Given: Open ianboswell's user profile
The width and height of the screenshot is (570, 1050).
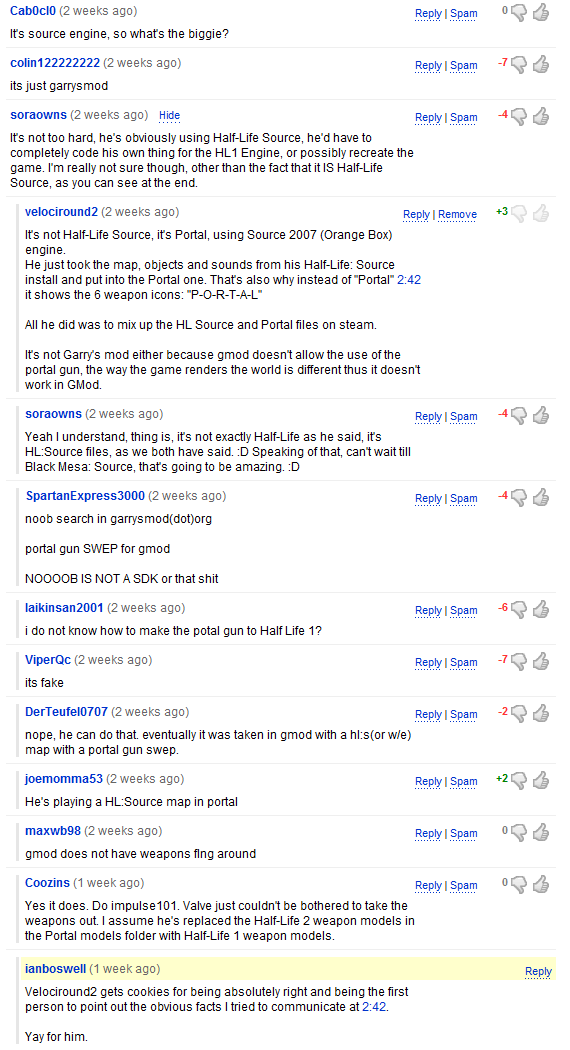Looking at the screenshot, I should coord(56,968).
